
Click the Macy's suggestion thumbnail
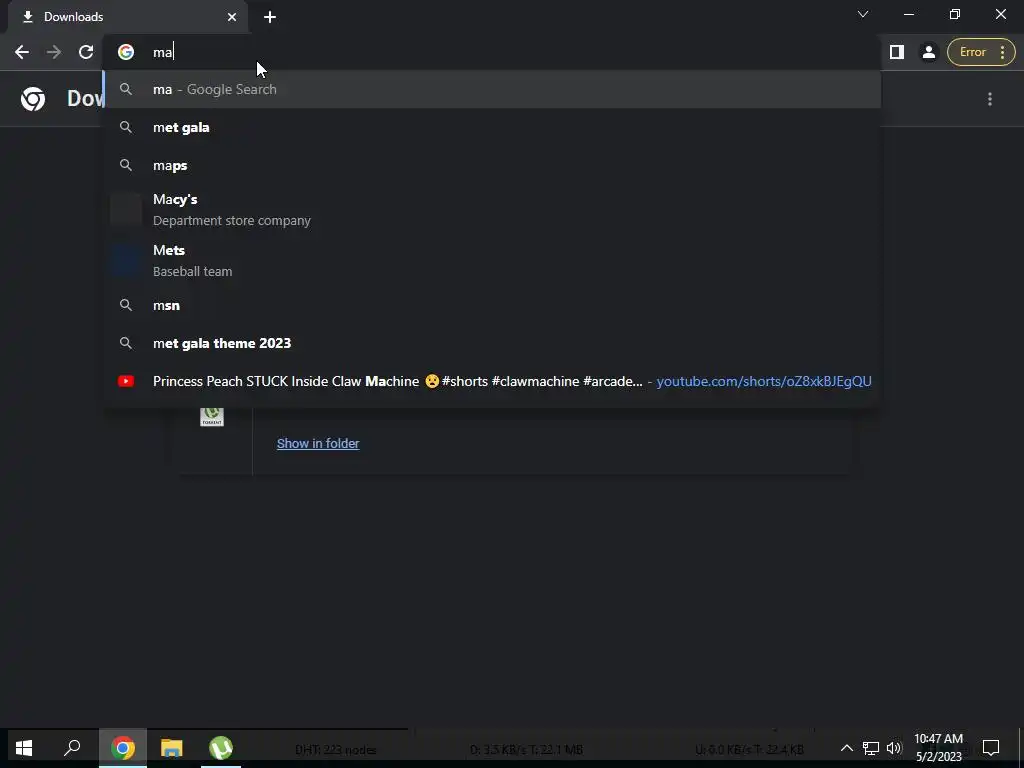point(126,210)
